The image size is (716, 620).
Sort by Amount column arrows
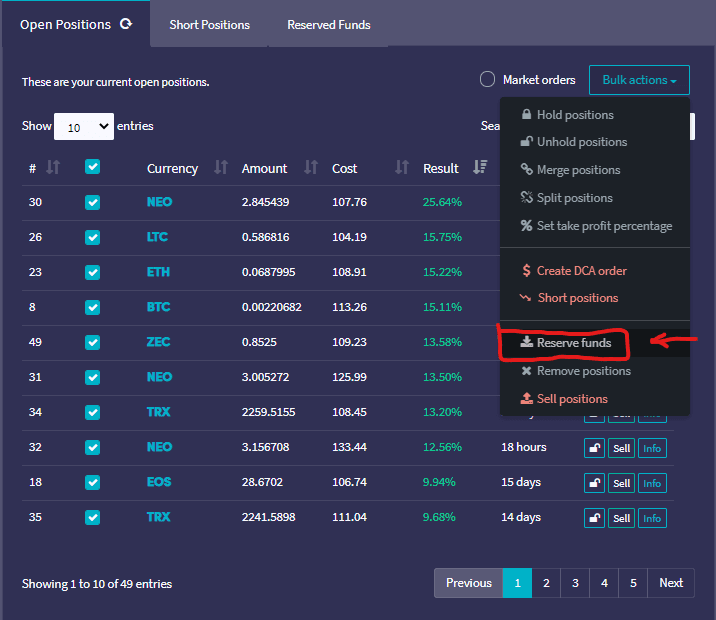tap(311, 168)
